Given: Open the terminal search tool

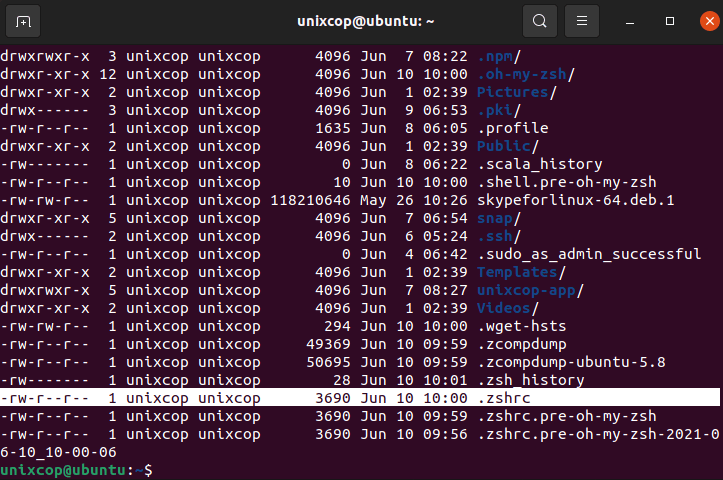Looking at the screenshot, I should tap(539, 21).
